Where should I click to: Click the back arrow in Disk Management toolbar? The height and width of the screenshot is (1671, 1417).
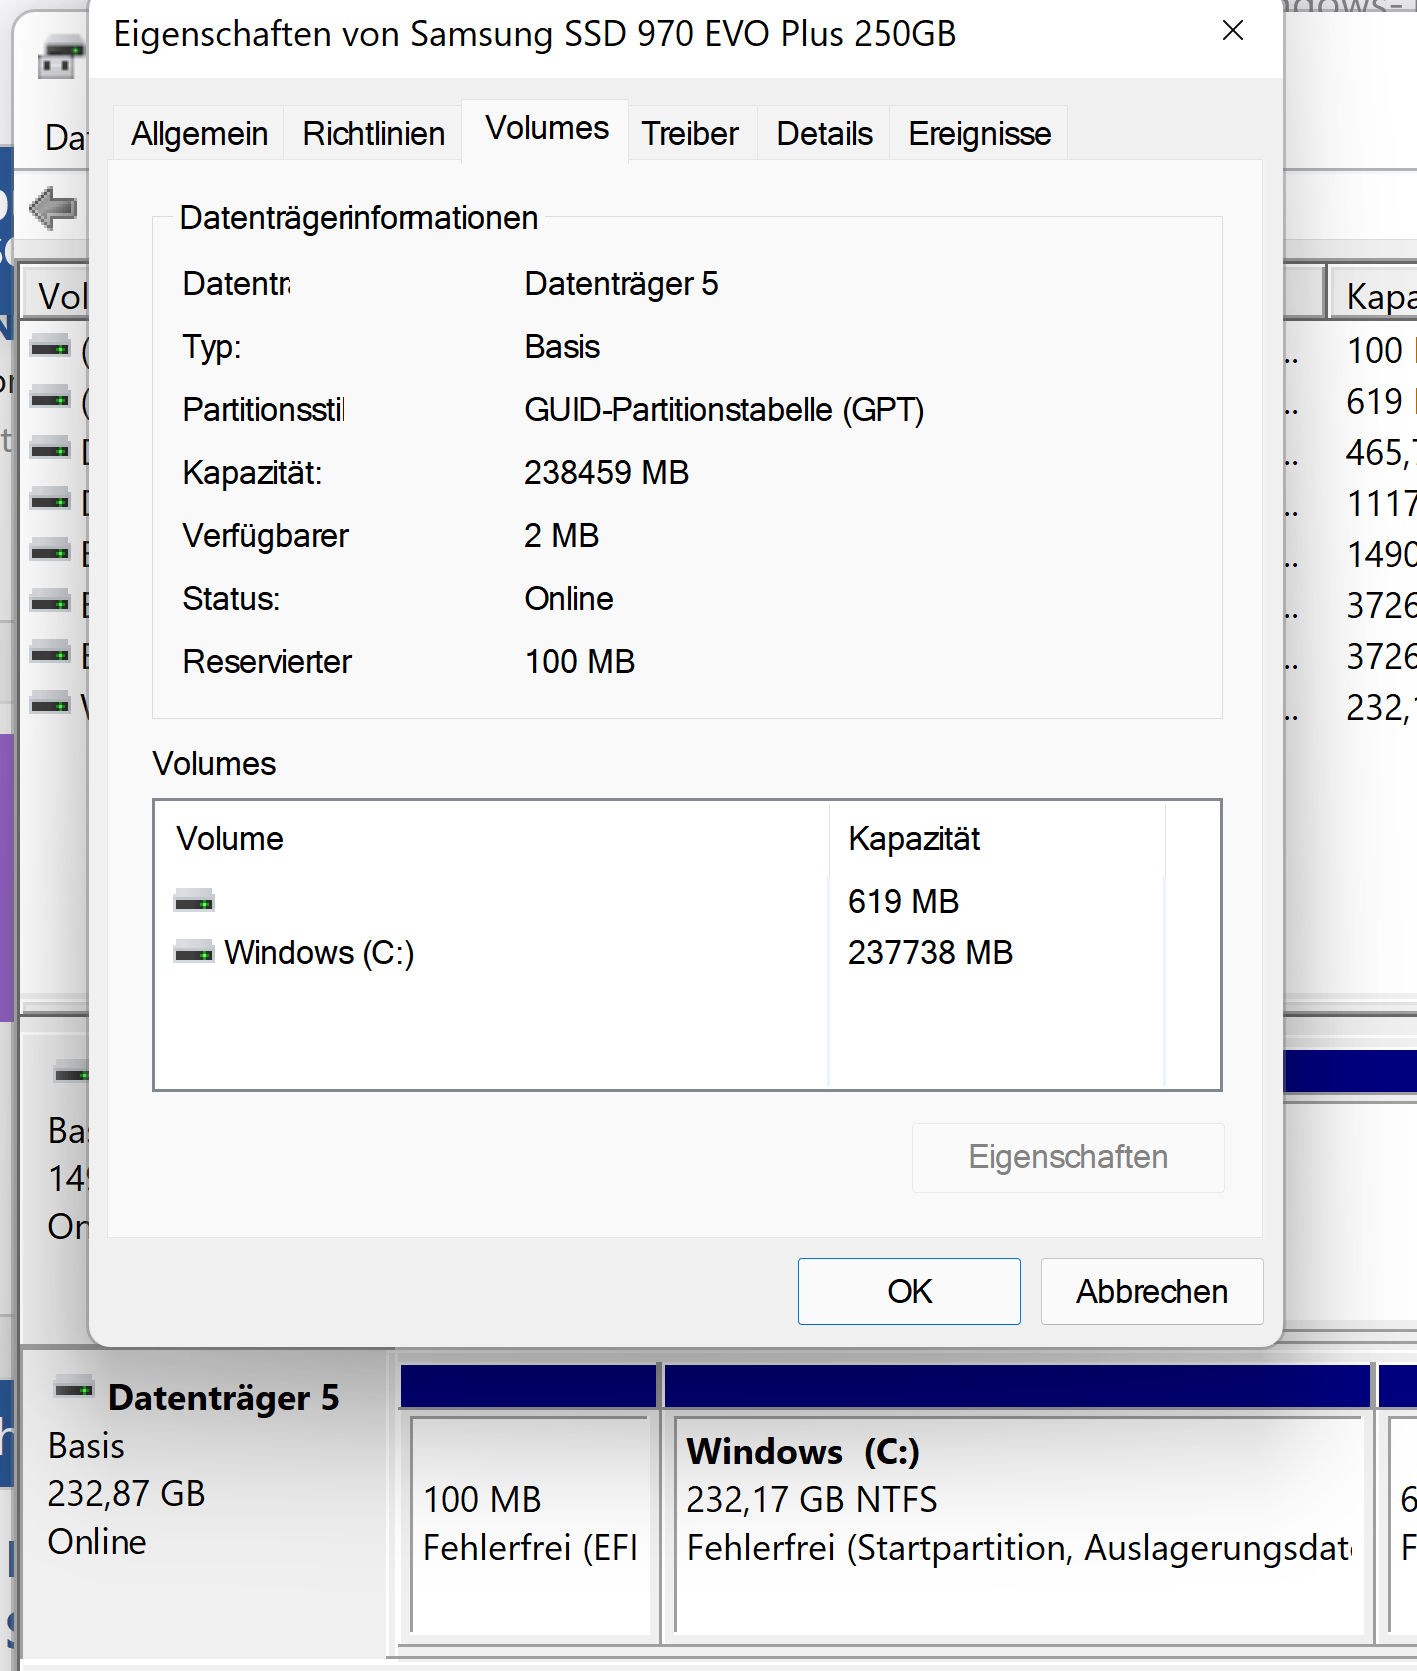(53, 208)
